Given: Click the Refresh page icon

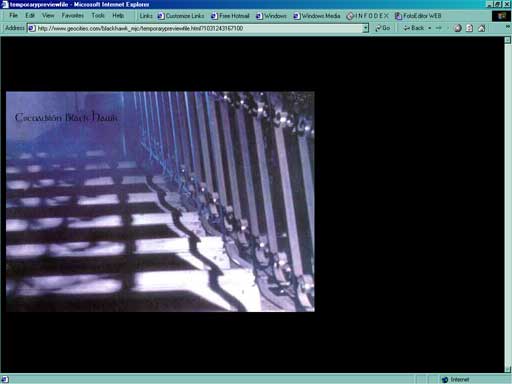Looking at the screenshot, I should coord(469,28).
